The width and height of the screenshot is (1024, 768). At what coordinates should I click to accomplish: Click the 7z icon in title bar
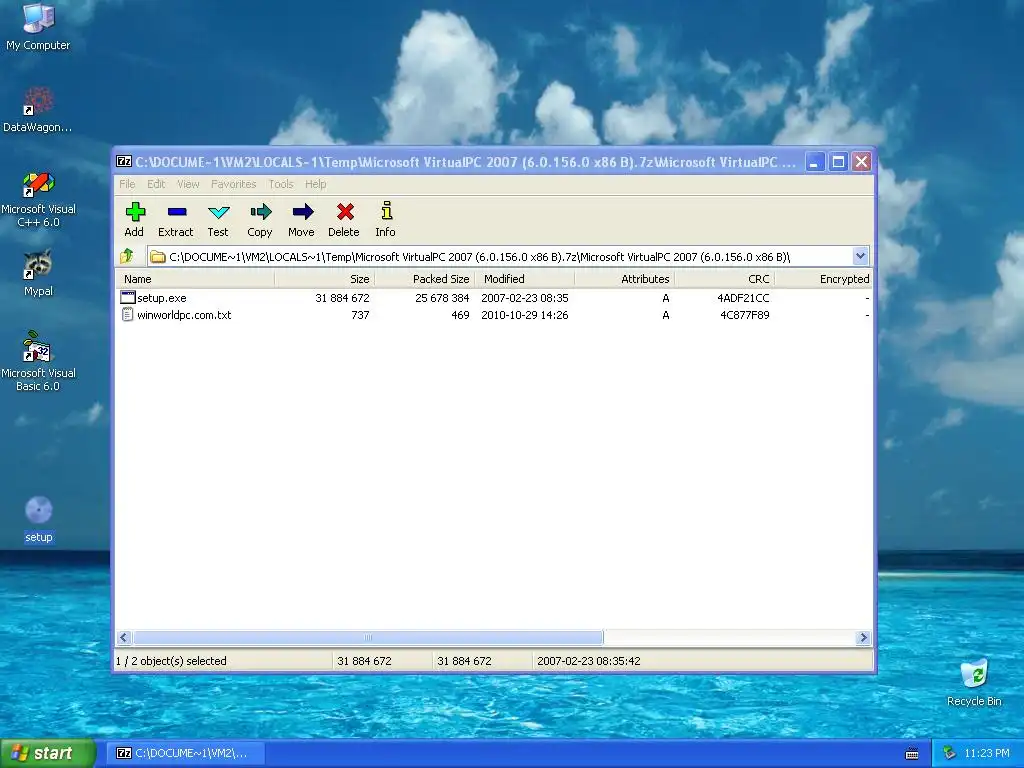click(124, 161)
